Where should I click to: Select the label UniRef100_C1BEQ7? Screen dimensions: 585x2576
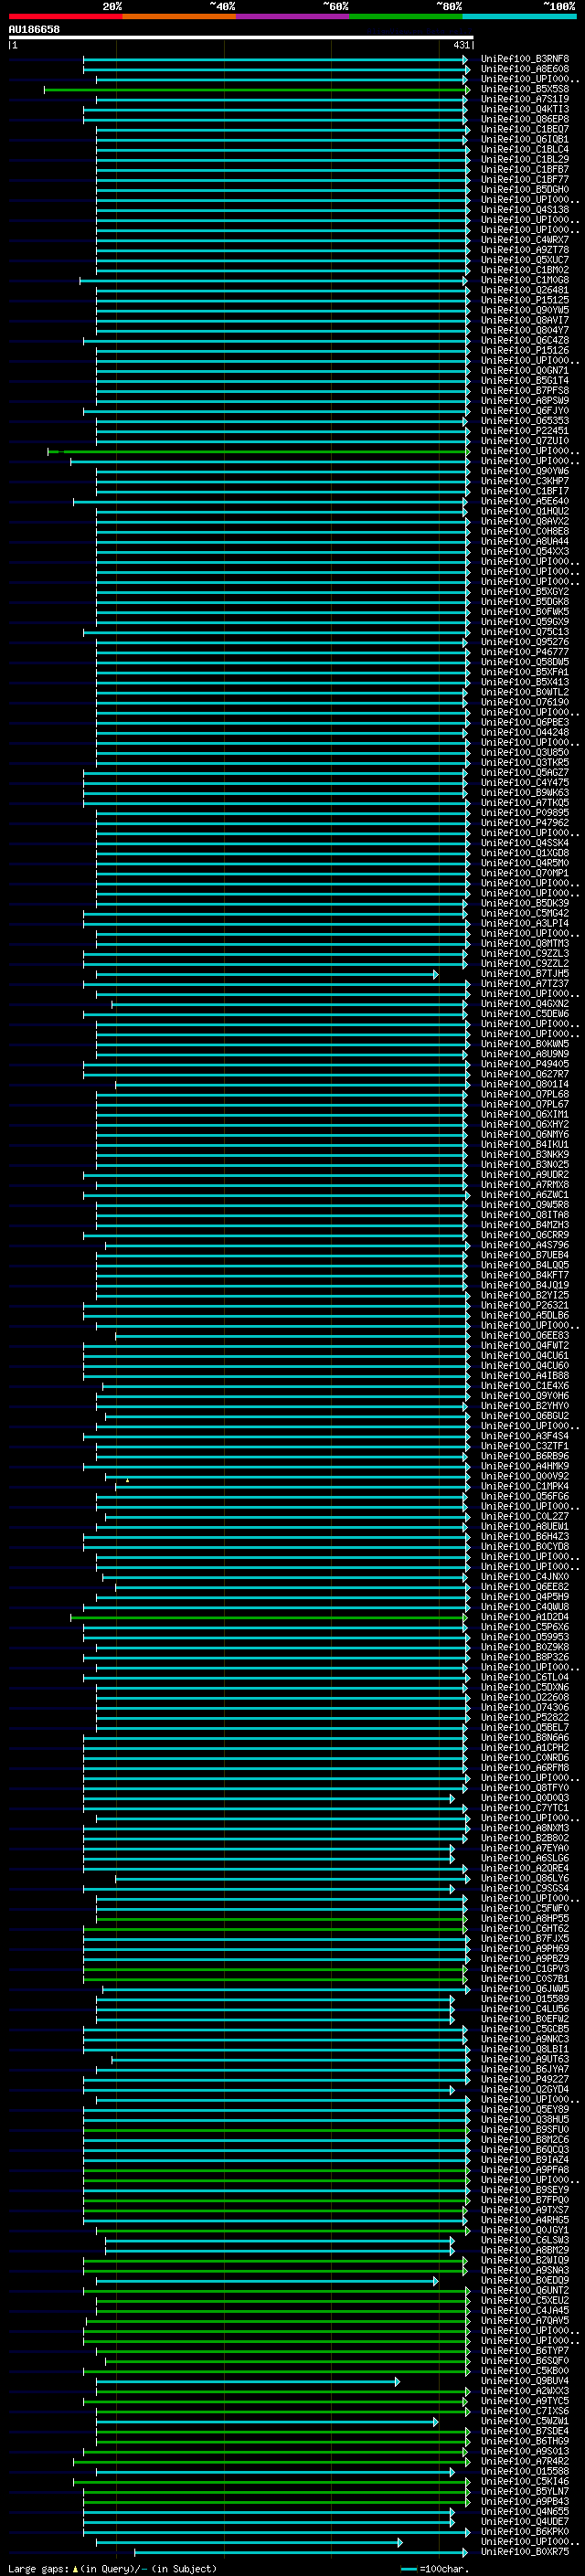524,129
